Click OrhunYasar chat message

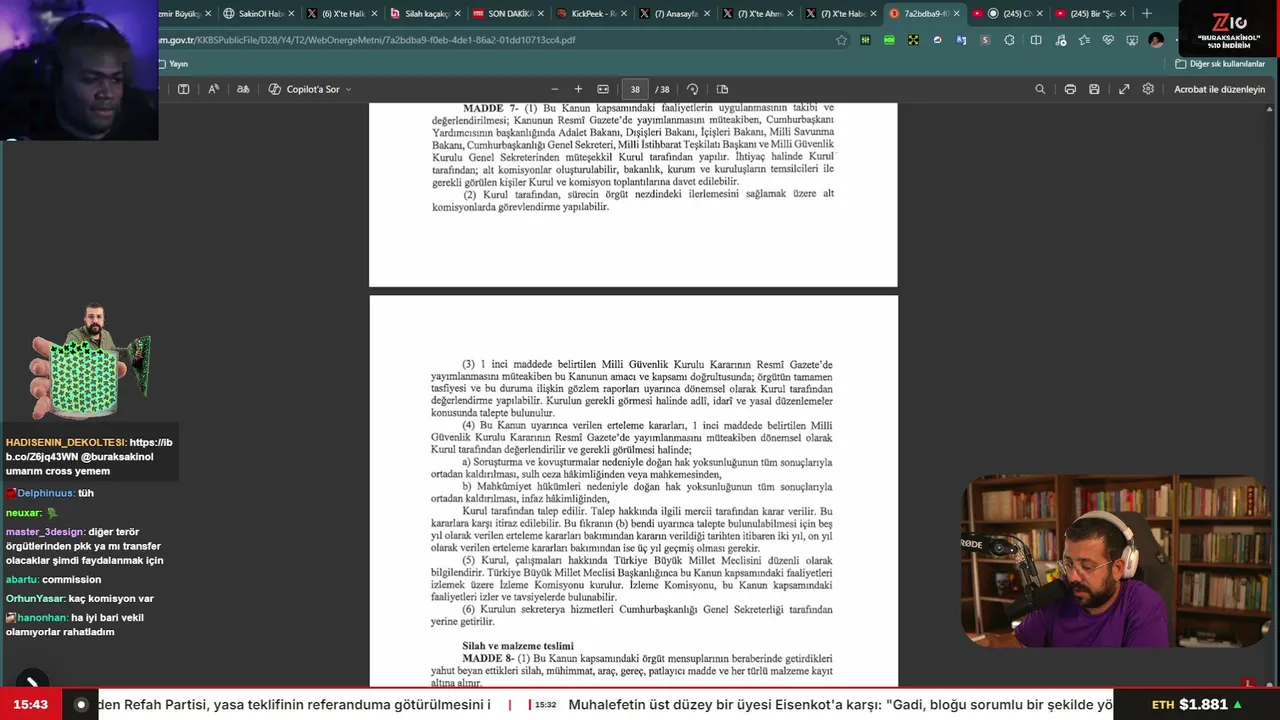(80, 598)
